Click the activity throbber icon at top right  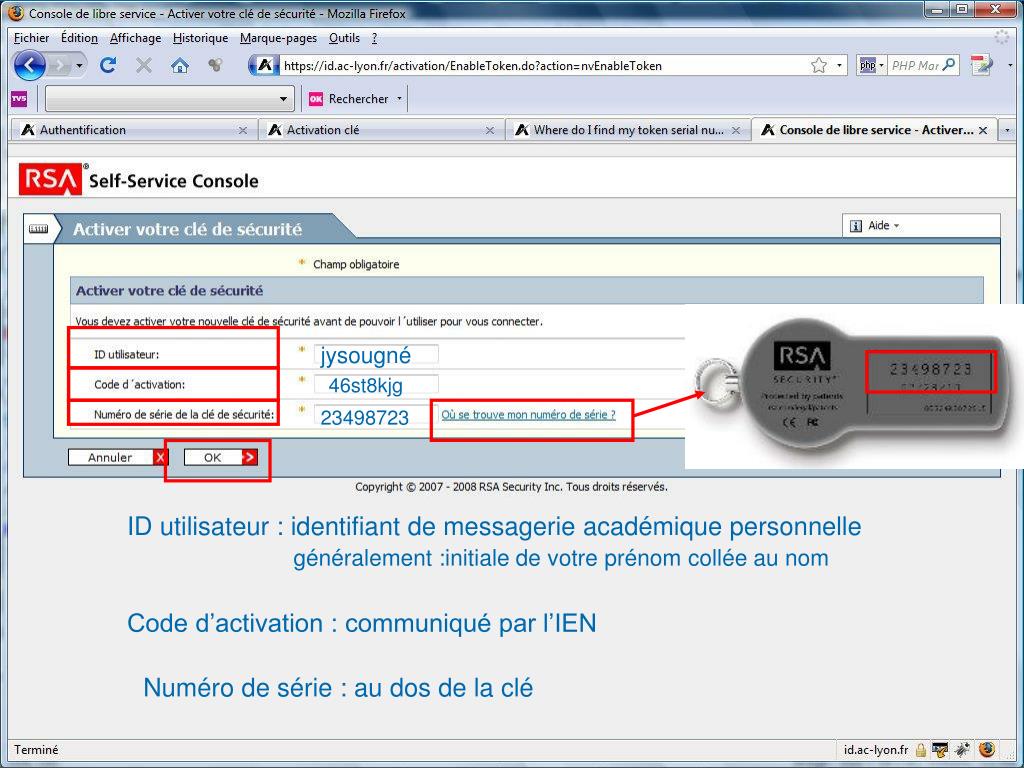(x=1002, y=37)
